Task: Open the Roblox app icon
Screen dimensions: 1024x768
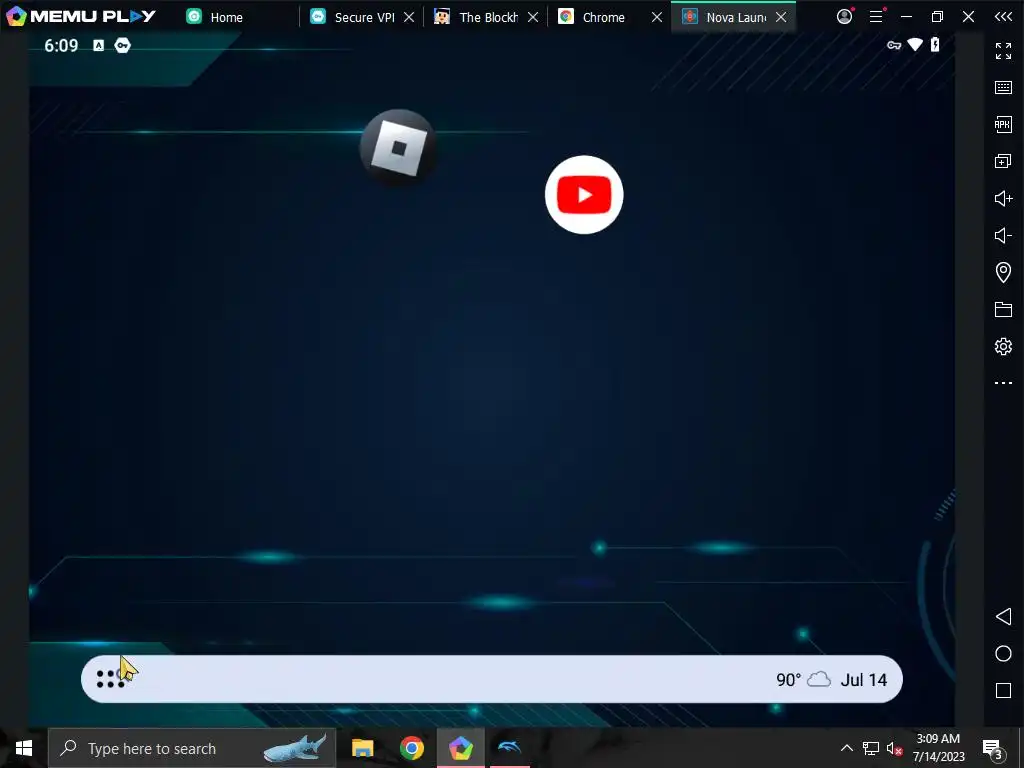Action: click(398, 148)
